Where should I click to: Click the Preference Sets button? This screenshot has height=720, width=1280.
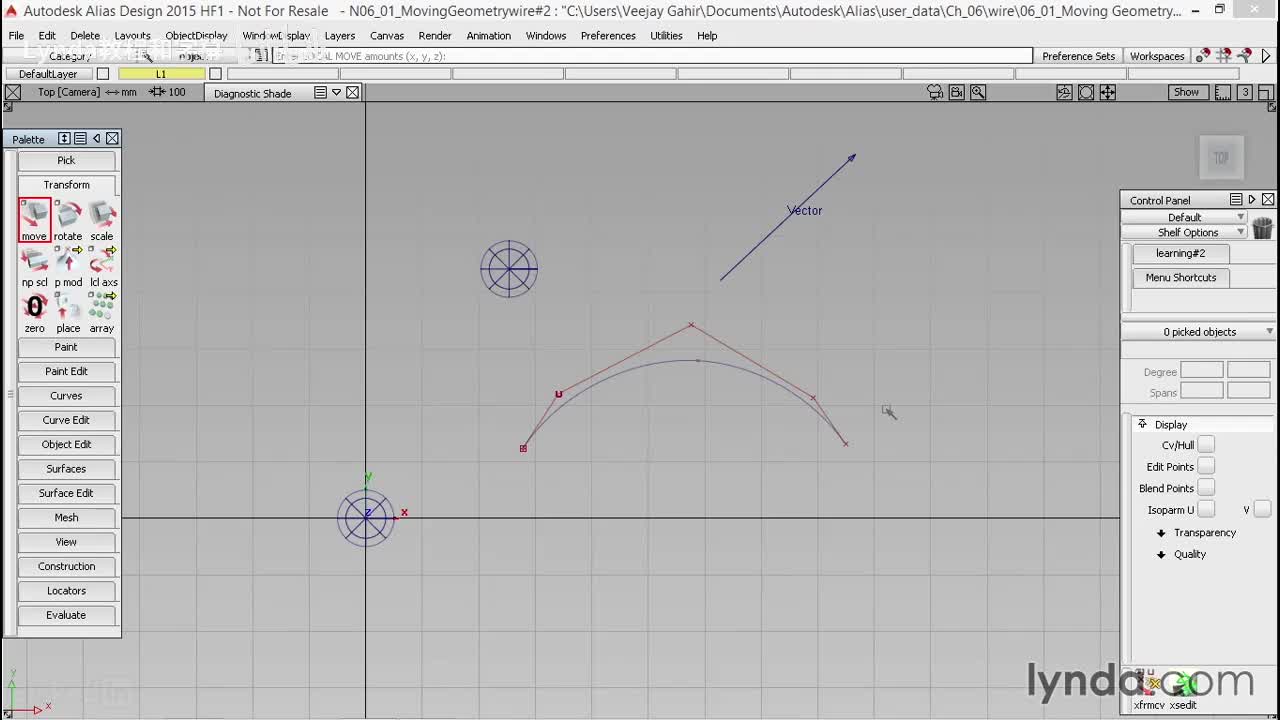click(x=1078, y=56)
